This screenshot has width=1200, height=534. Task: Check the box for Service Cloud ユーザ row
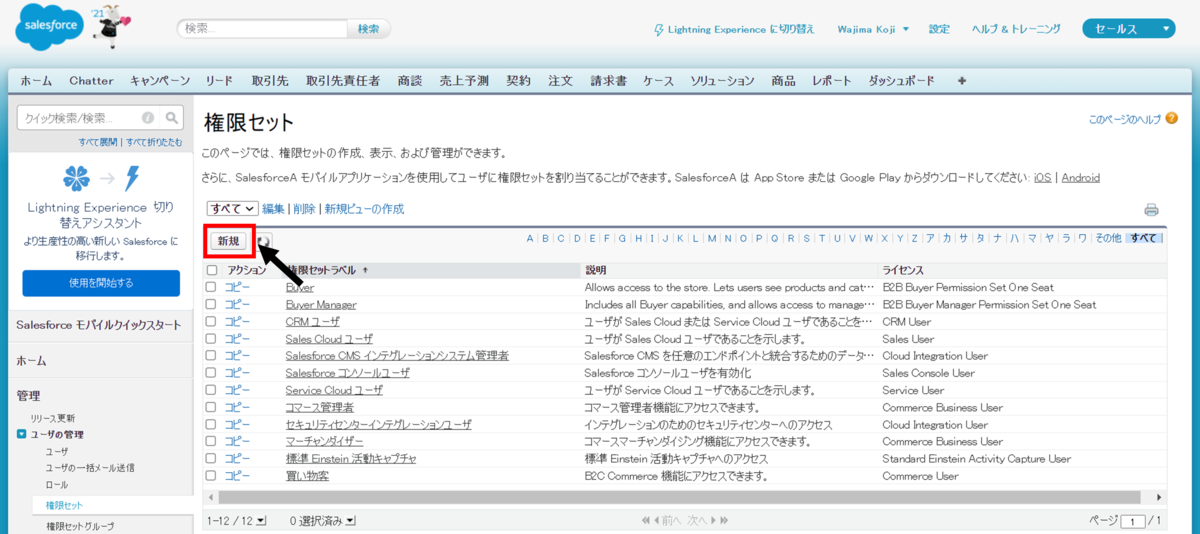pos(211,390)
